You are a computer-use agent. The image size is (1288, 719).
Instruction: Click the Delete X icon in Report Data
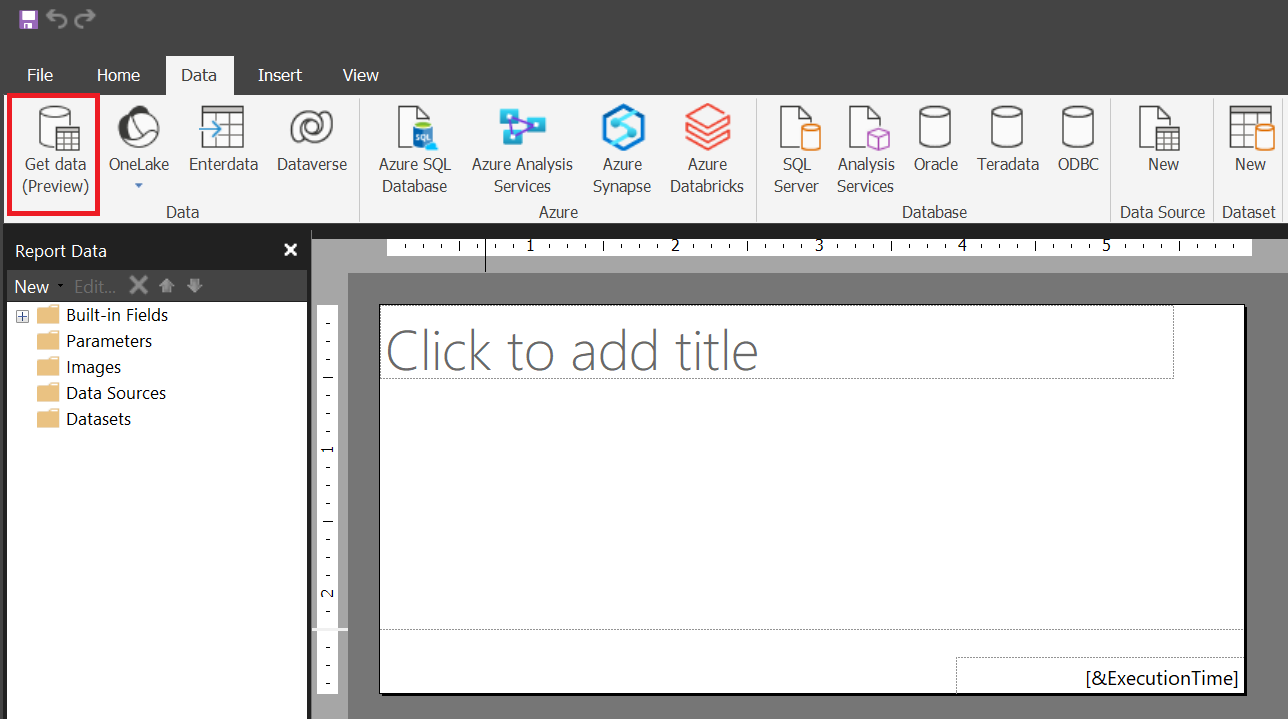tap(139, 286)
